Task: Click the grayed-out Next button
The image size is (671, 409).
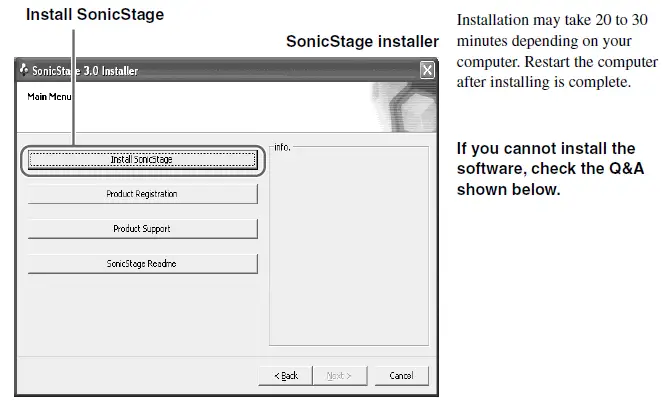Action: pyautogui.click(x=340, y=376)
